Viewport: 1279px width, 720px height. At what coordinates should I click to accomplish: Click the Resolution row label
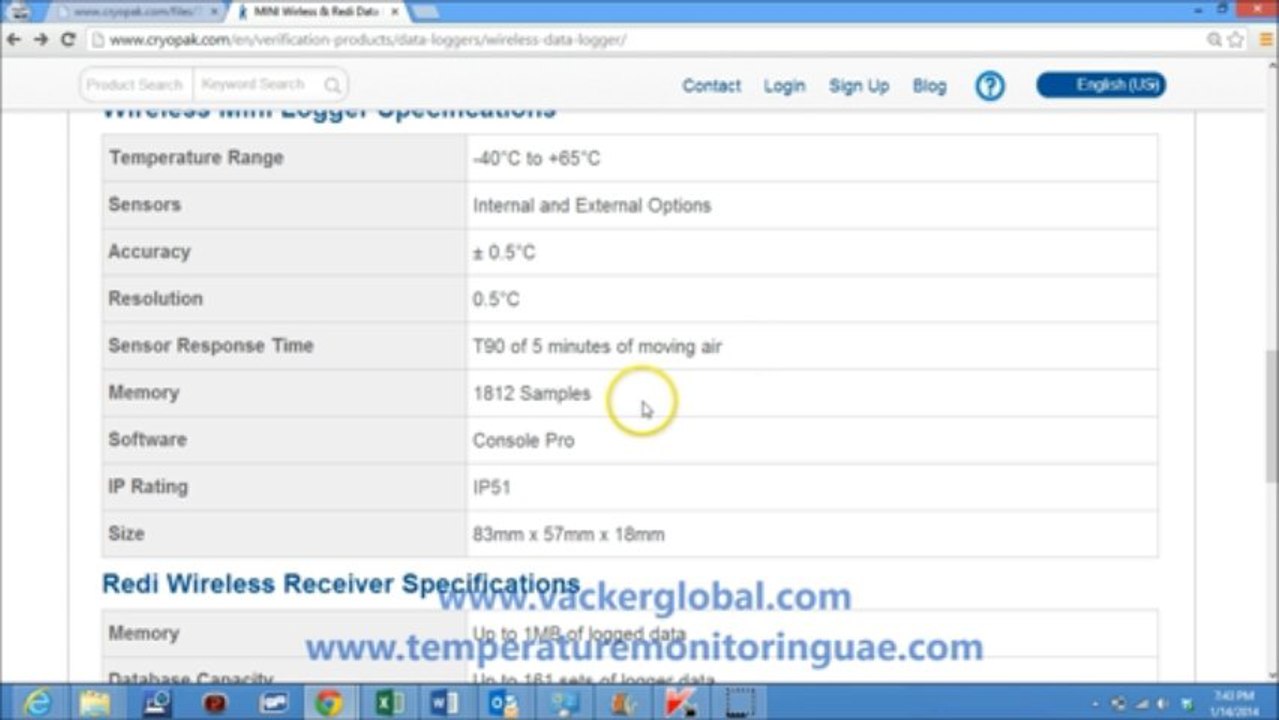pyautogui.click(x=155, y=299)
